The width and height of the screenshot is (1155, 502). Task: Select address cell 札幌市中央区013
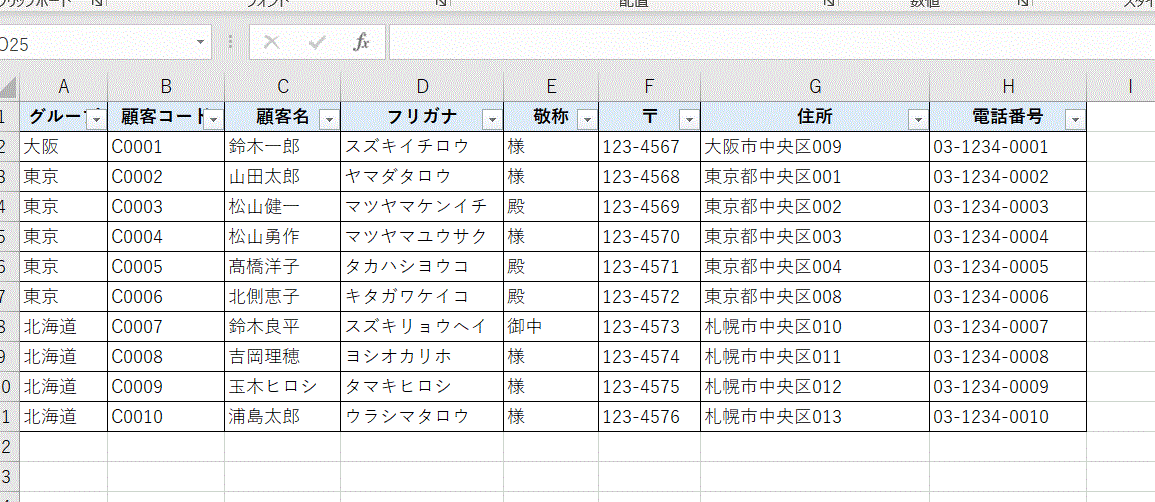pyautogui.click(x=815, y=417)
